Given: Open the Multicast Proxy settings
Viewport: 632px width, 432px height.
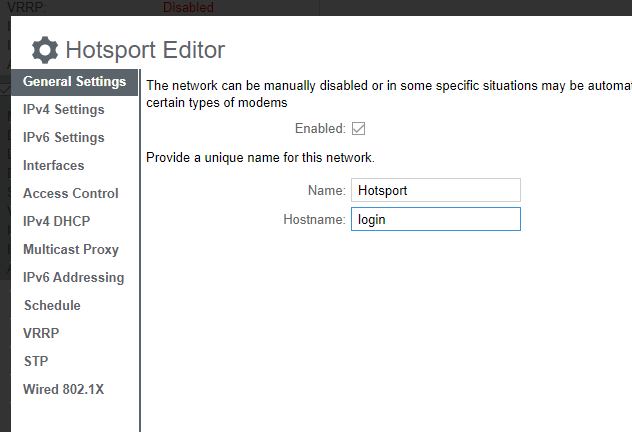Looking at the screenshot, I should coord(70,249).
